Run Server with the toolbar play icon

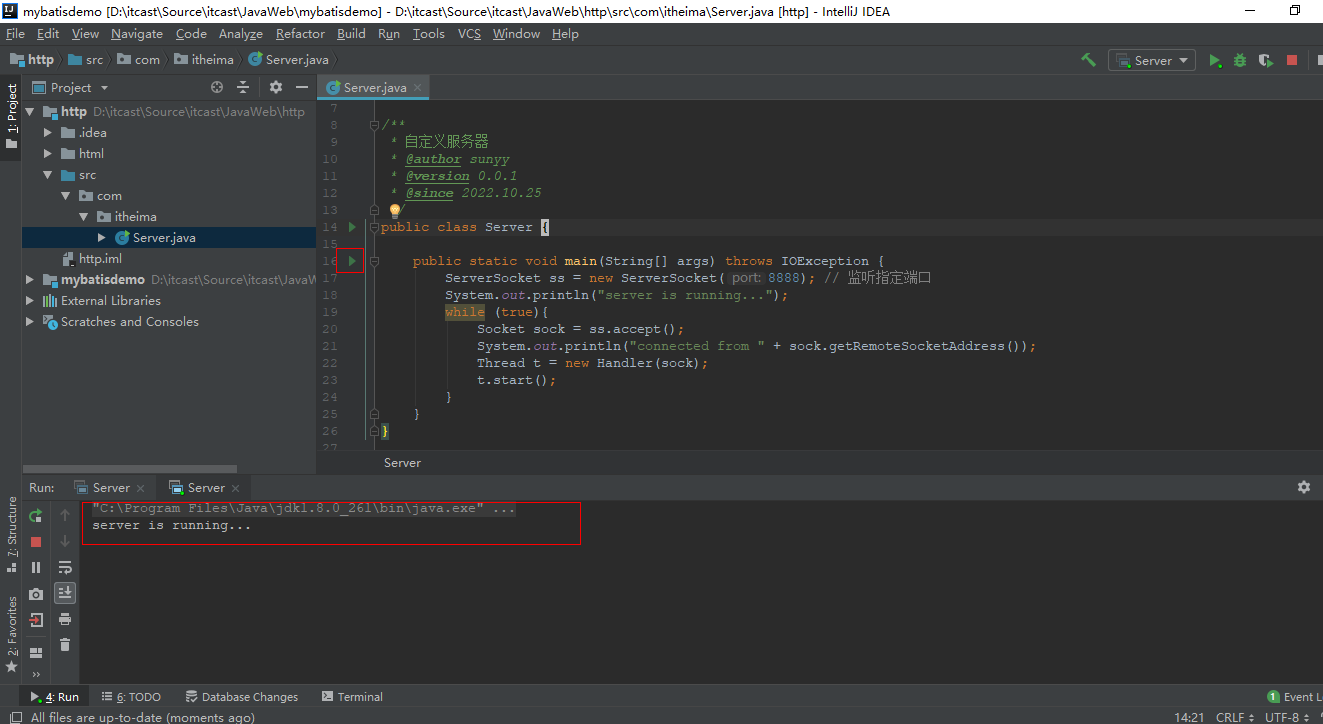tap(1215, 60)
